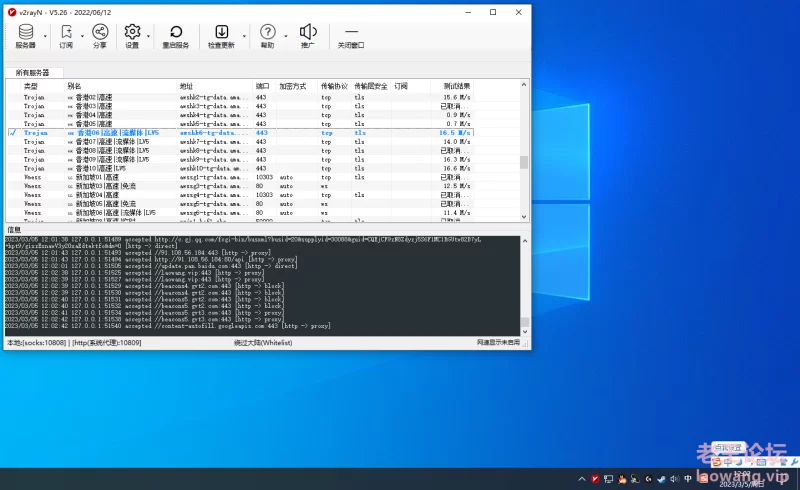Click the server list scrollbar thumb

pos(524,162)
